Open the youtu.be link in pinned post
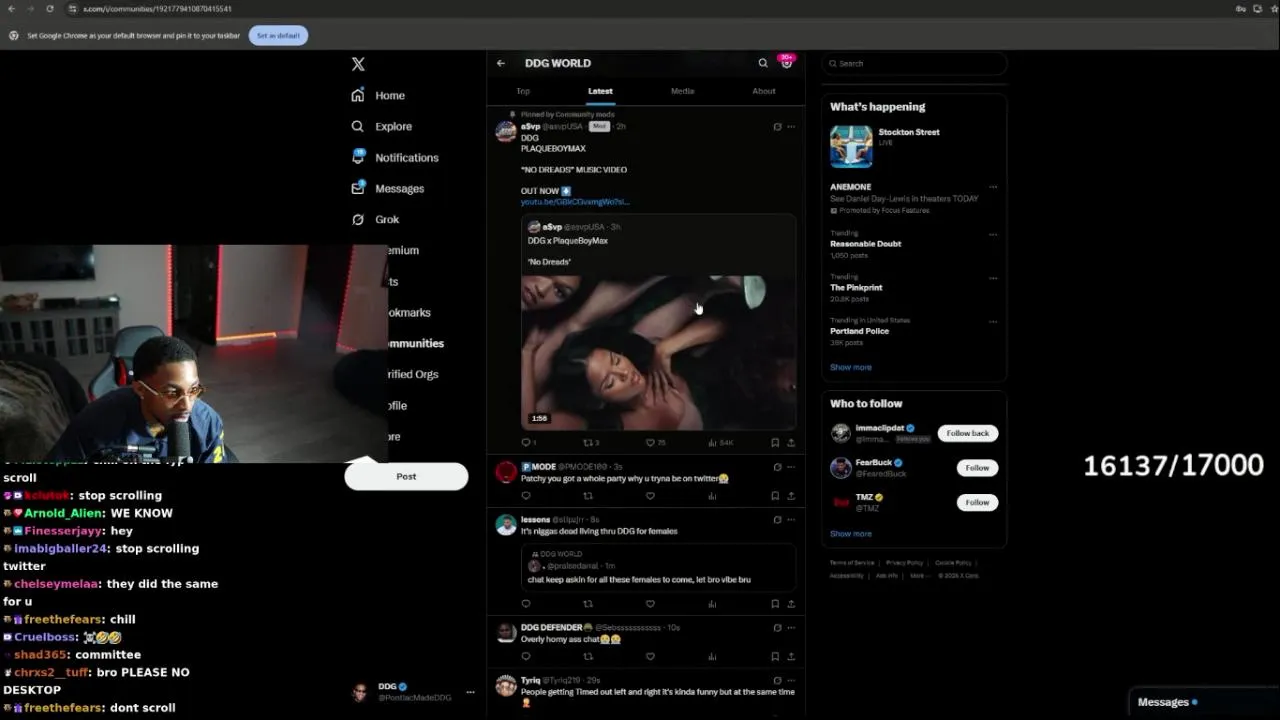Screen dimensions: 1280x720 tap(575, 201)
